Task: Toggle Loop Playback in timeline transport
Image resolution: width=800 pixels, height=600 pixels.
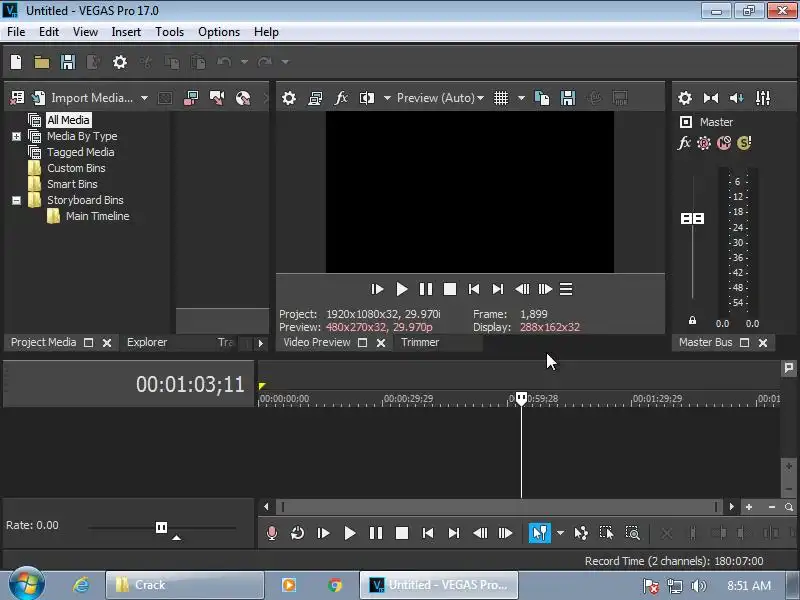Action: (297, 533)
